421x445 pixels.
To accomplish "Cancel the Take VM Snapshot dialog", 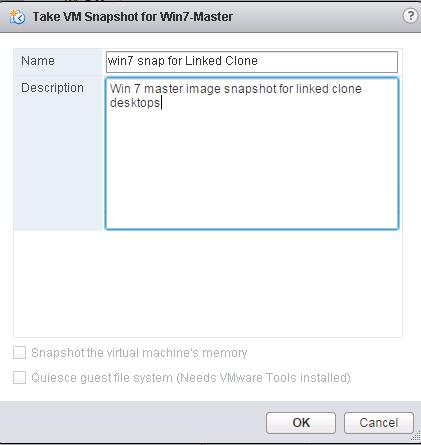I will pyautogui.click(x=379, y=423).
